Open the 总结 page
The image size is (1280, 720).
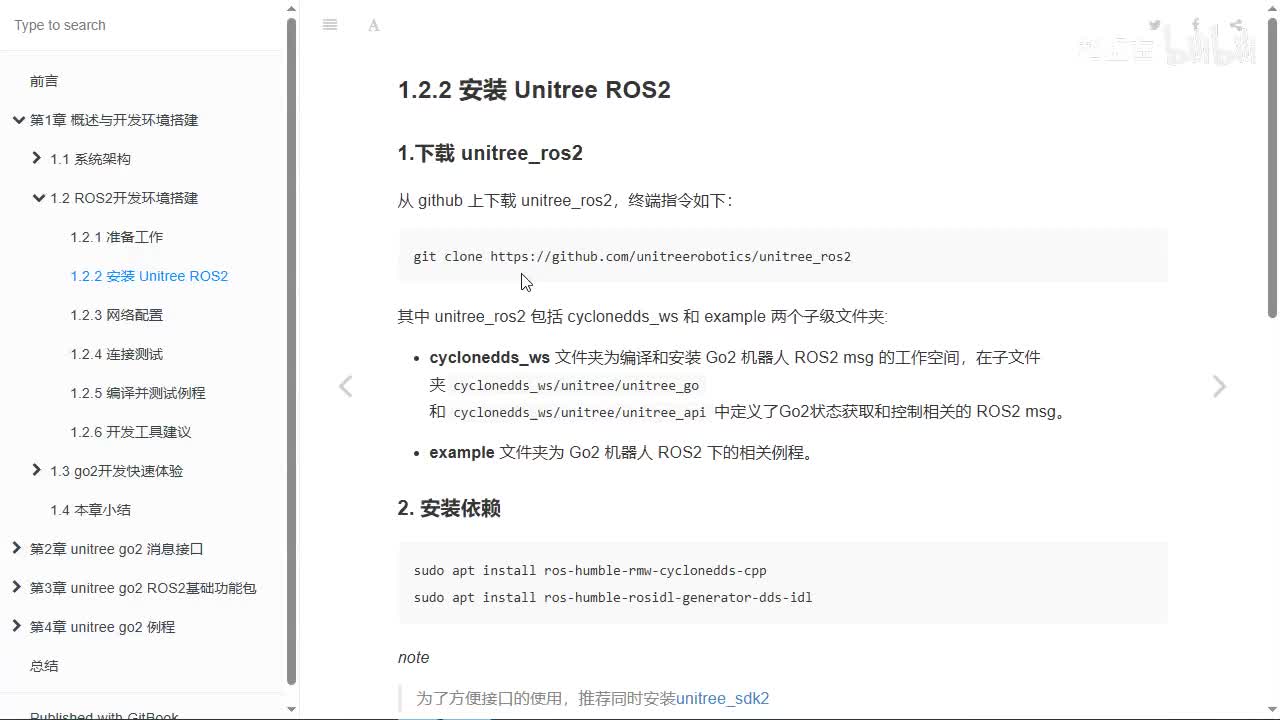[x=44, y=666]
